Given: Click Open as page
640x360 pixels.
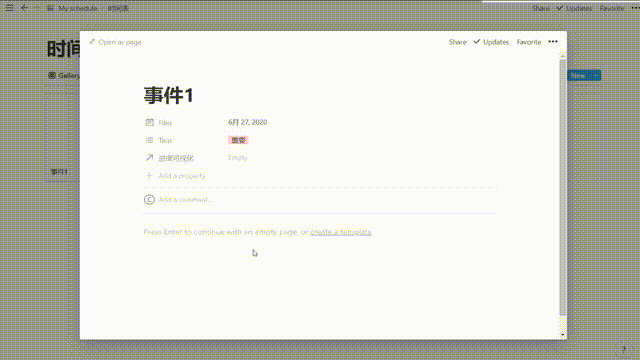Looking at the screenshot, I should tap(120, 42).
